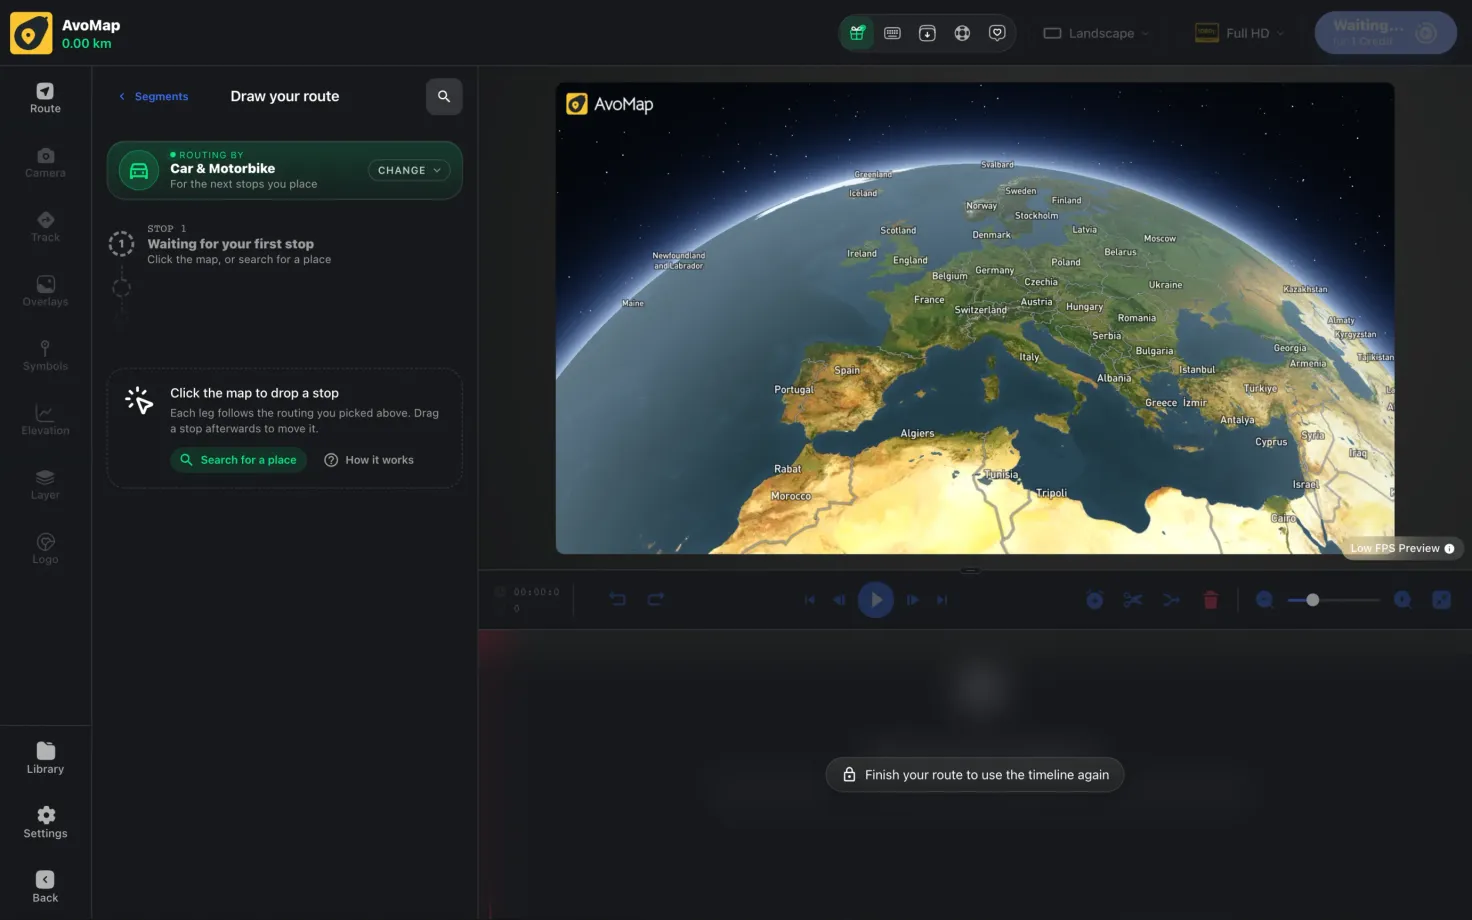The height and width of the screenshot is (920, 1472).
Task: Step forward one frame
Action: (x=912, y=600)
